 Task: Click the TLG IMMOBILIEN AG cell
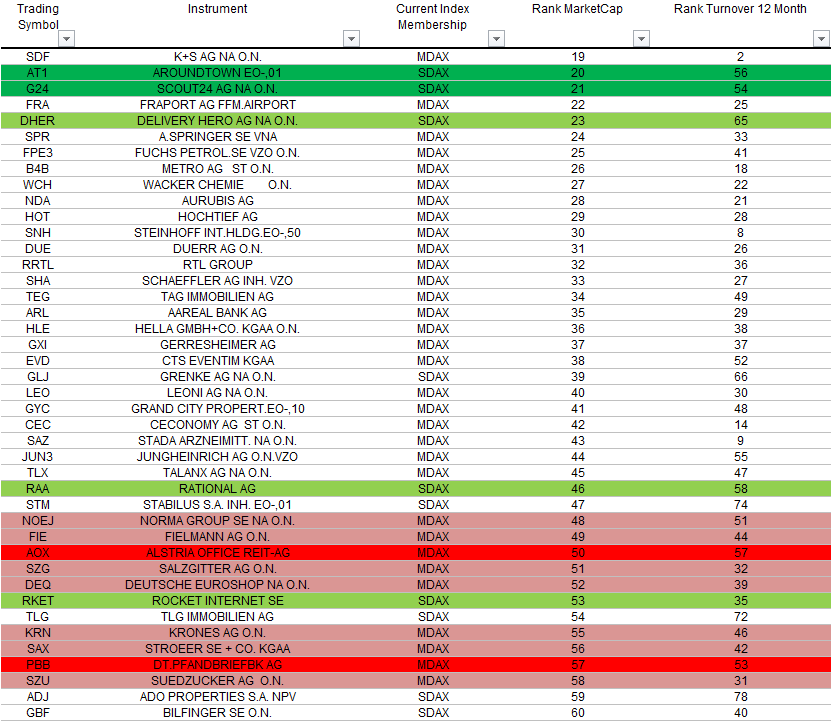click(x=217, y=617)
